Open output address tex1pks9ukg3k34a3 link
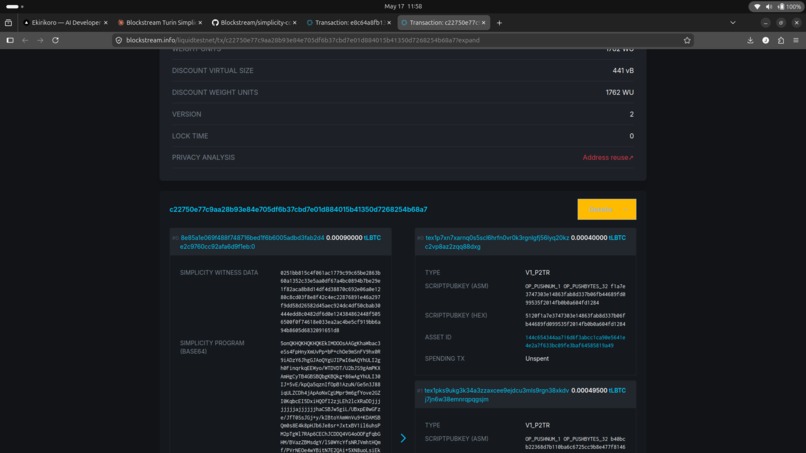 (497, 395)
